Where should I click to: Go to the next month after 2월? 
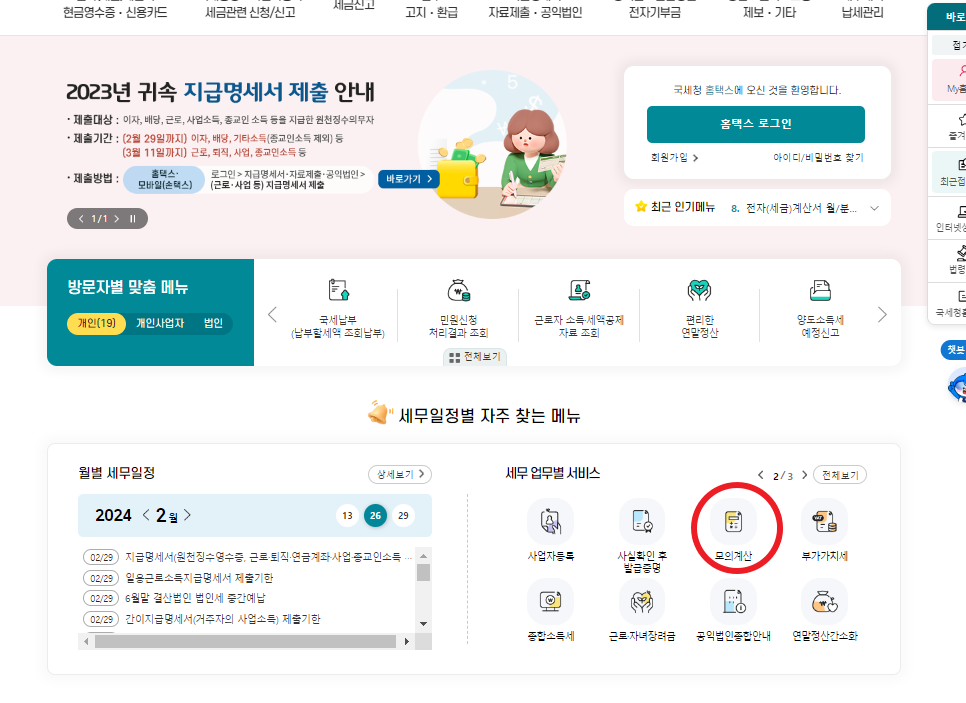click(187, 515)
